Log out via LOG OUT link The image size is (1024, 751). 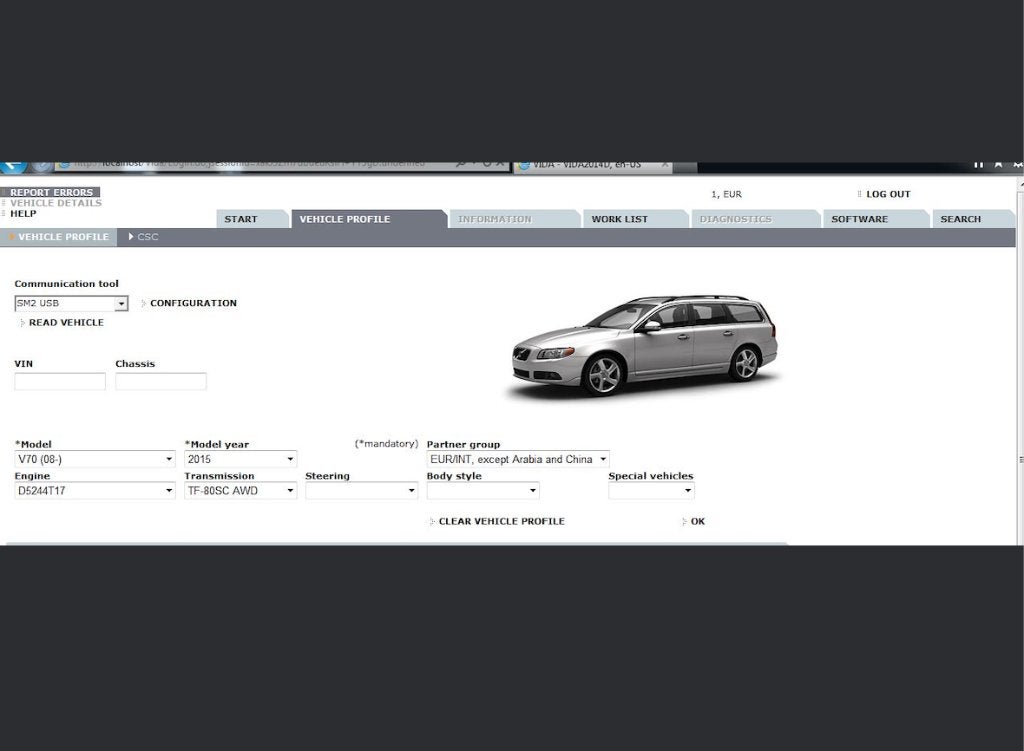(888, 194)
